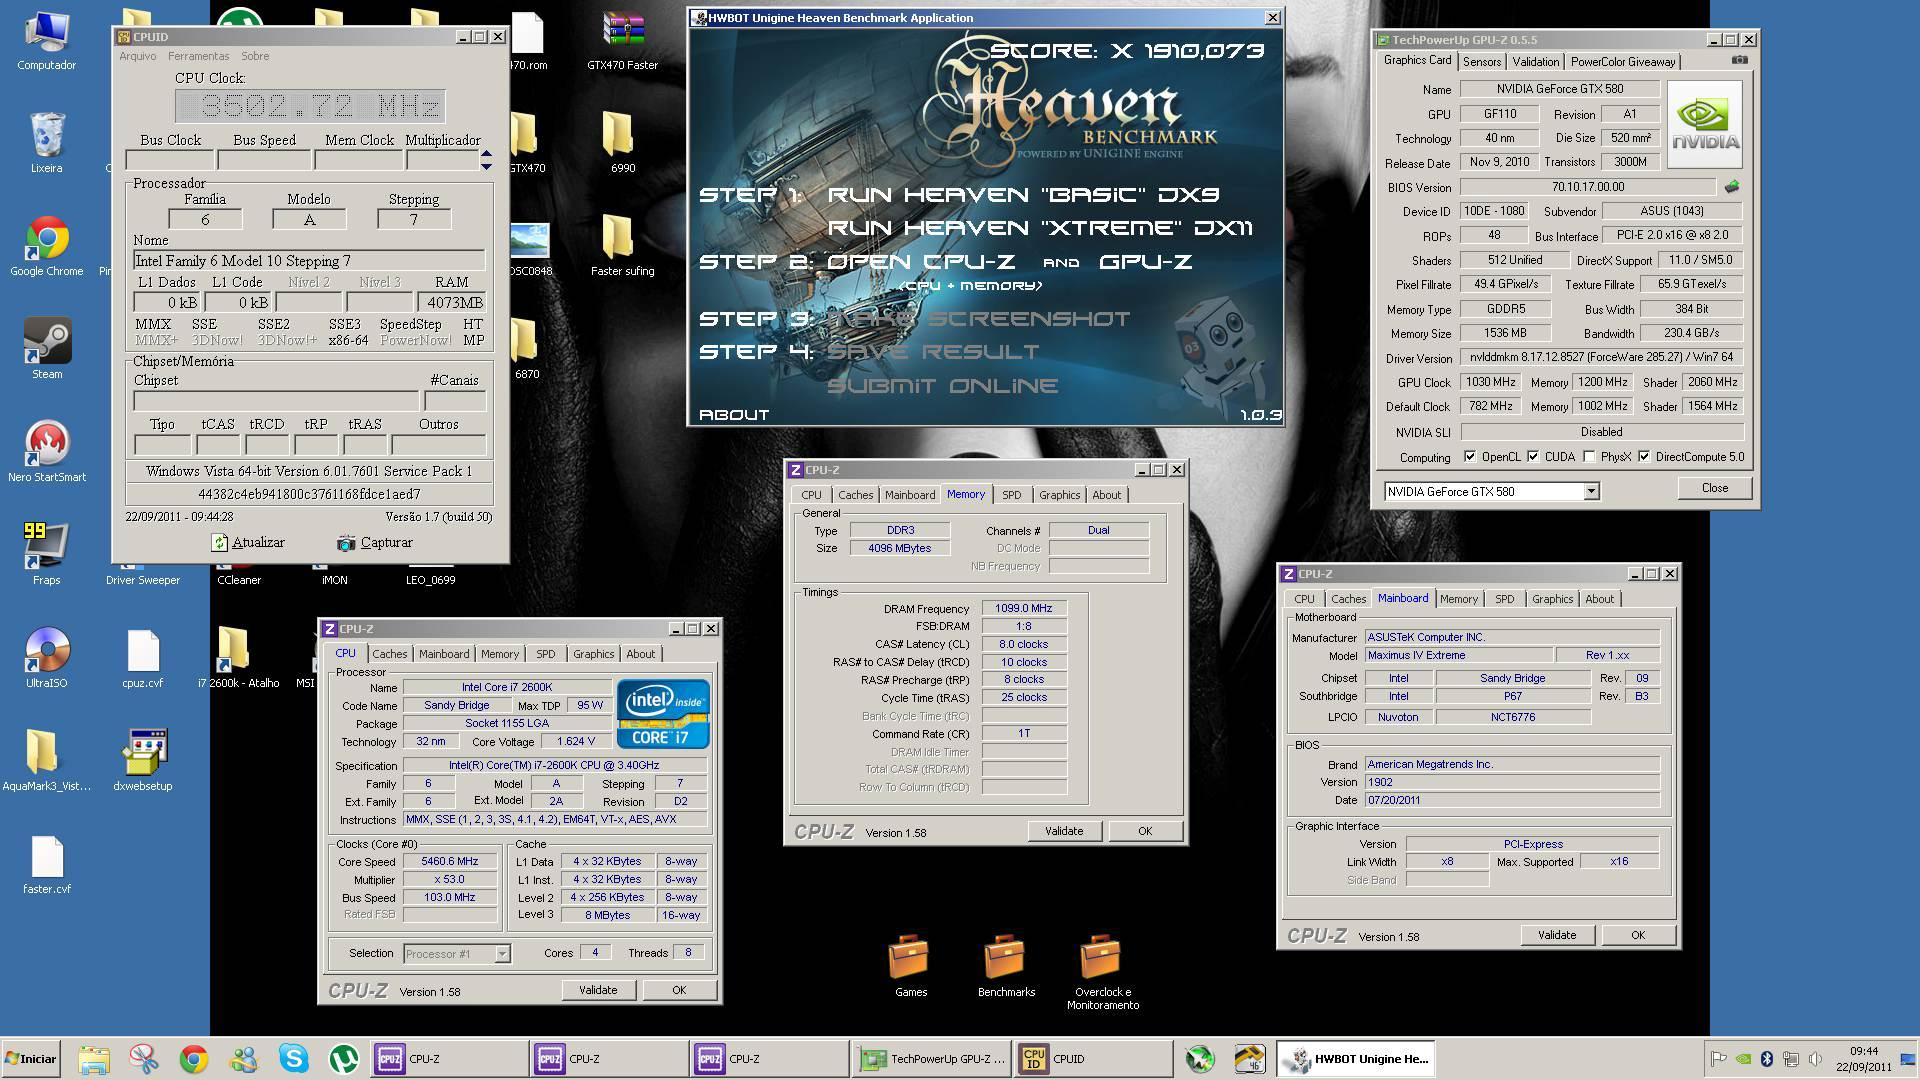Select SPD tab in memory CPU-Z window
Image resolution: width=1920 pixels, height=1080 pixels.
(x=1012, y=495)
